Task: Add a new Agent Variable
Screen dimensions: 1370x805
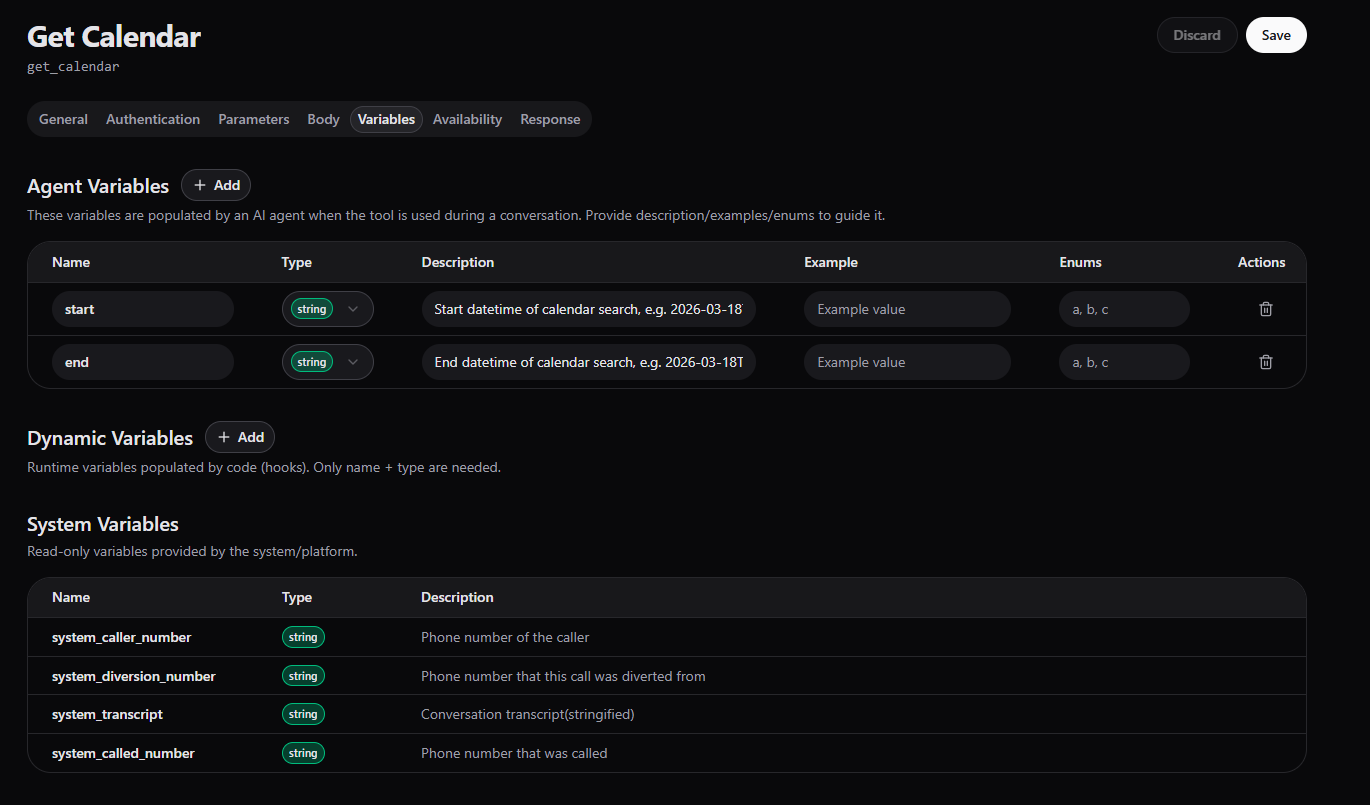Action: (x=216, y=185)
